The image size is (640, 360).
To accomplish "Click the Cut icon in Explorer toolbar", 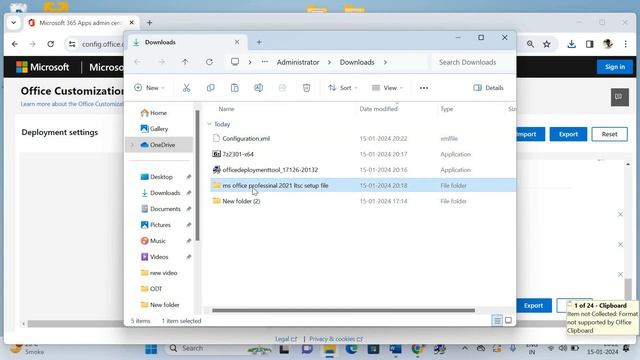I will pyautogui.click(x=187, y=88).
